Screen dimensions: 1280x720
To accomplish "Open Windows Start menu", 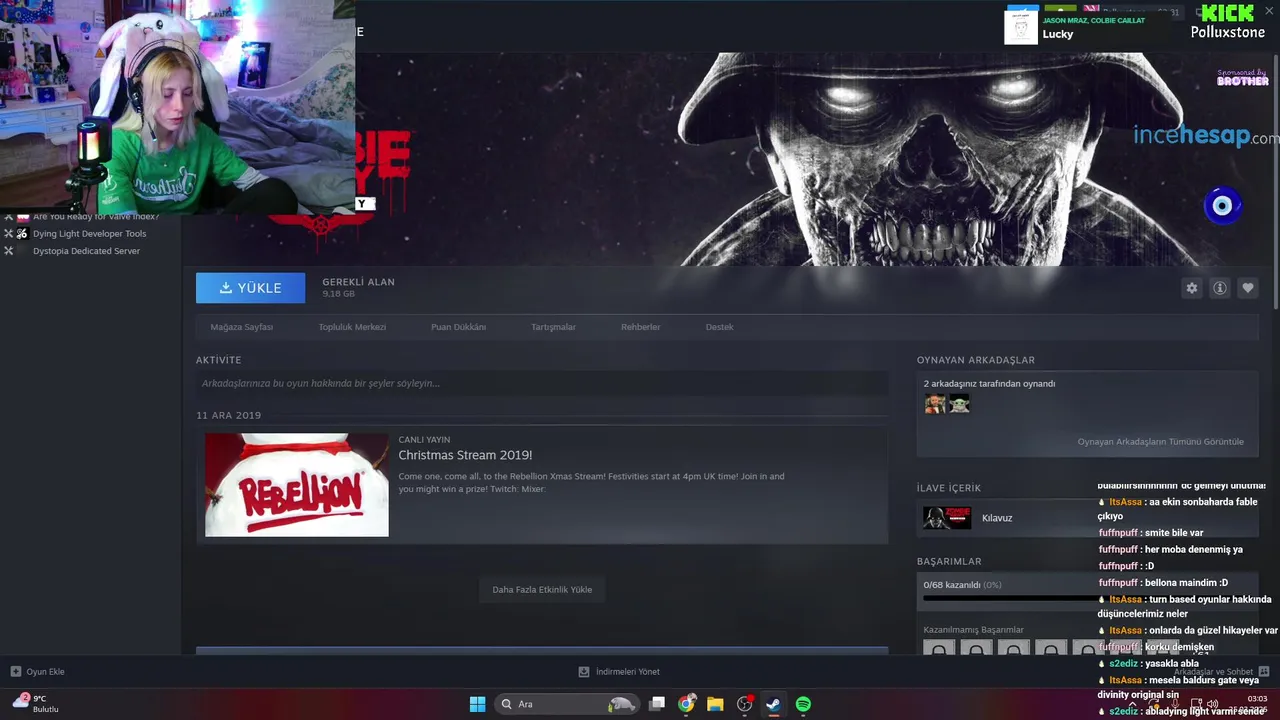I will tap(477, 704).
